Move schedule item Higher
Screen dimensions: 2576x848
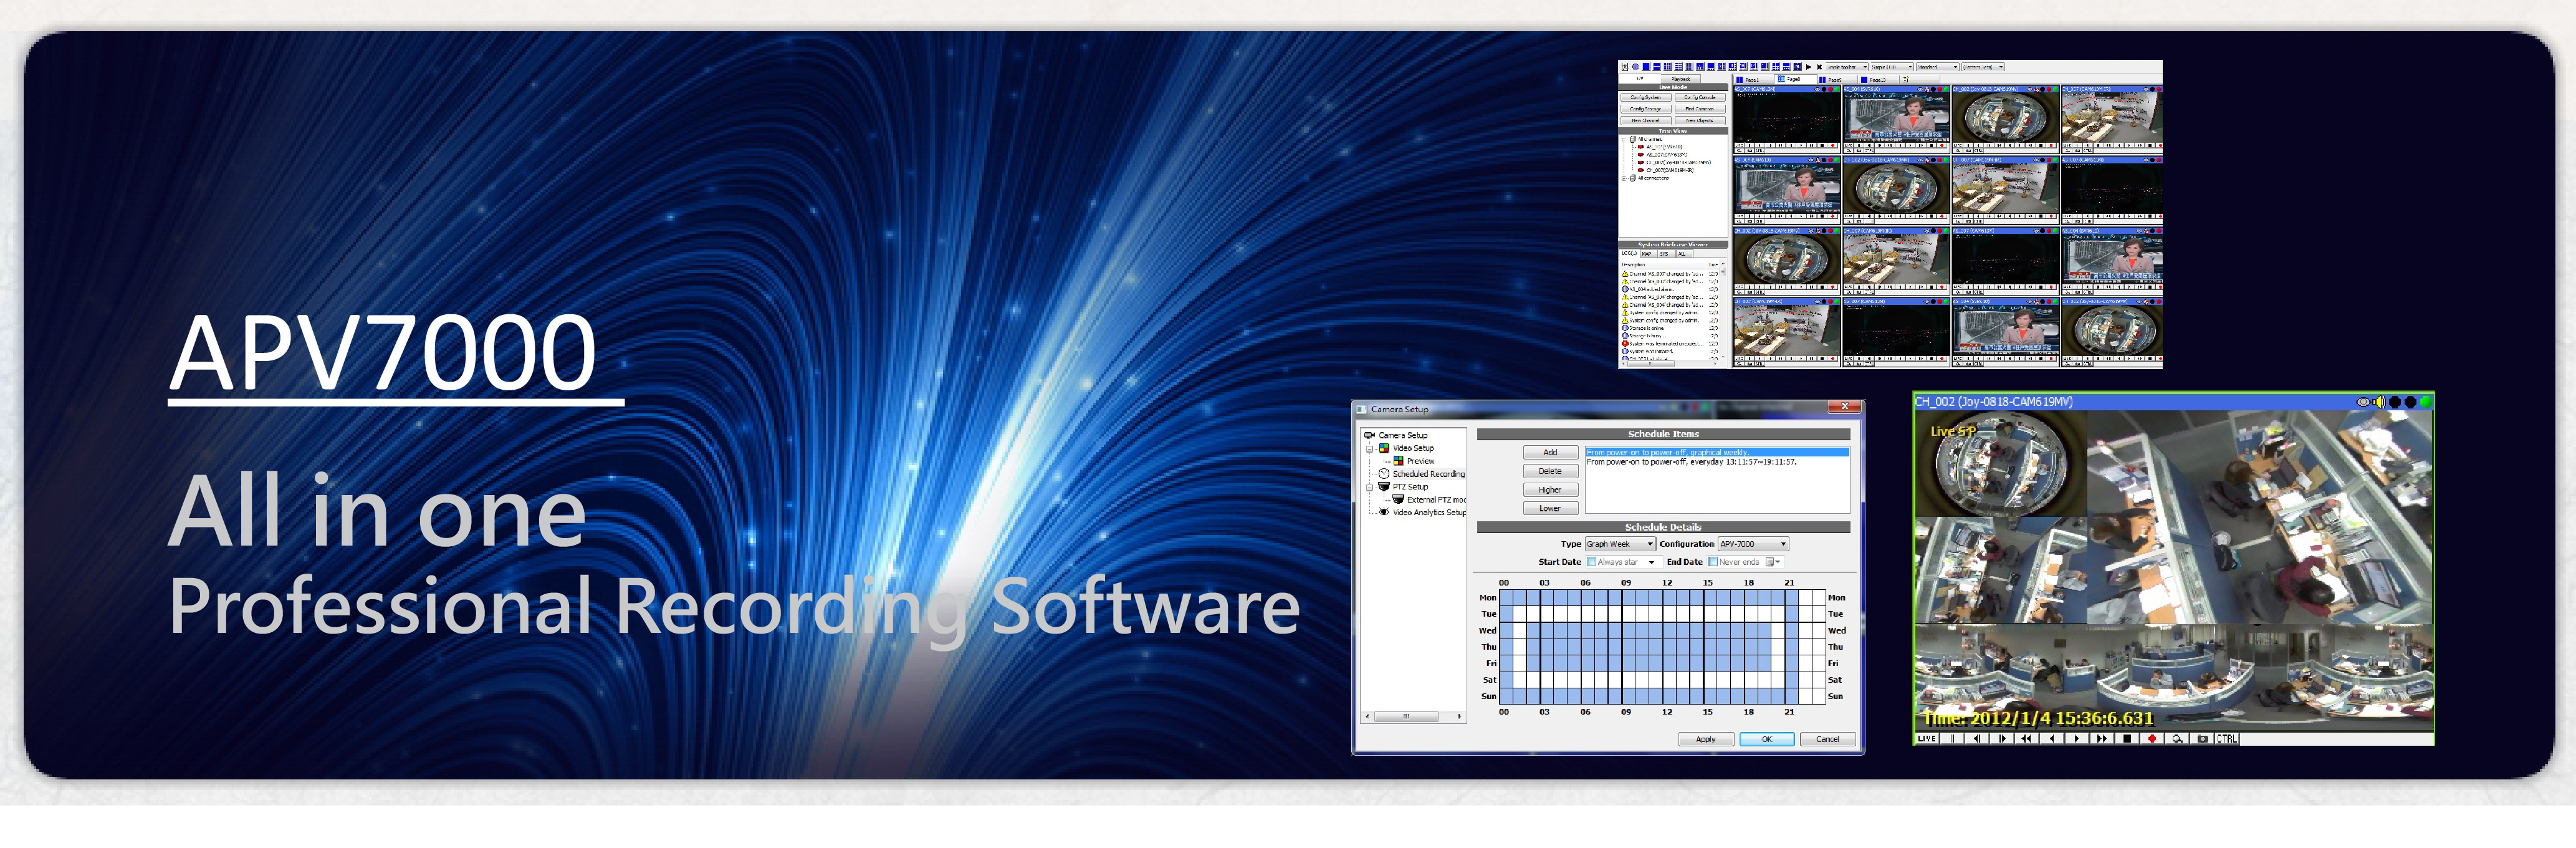tap(1551, 490)
